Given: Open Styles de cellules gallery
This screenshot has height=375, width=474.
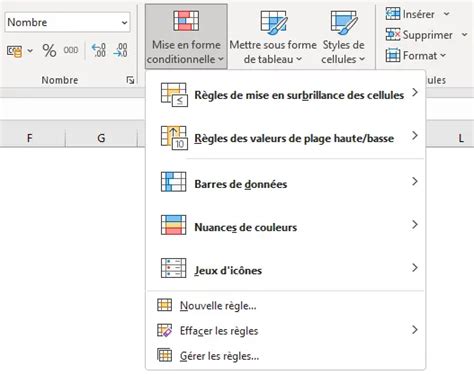Looking at the screenshot, I should 343,37.
